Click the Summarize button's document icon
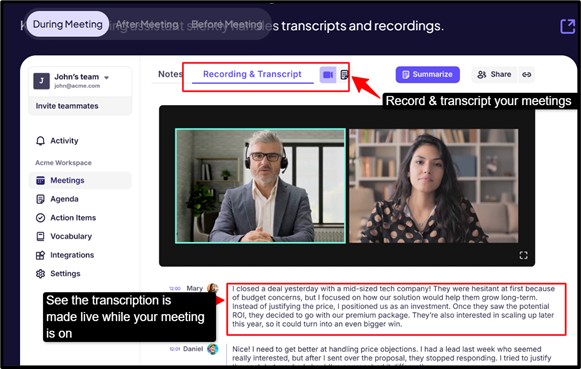This screenshot has height=369, width=581. pyautogui.click(x=406, y=74)
